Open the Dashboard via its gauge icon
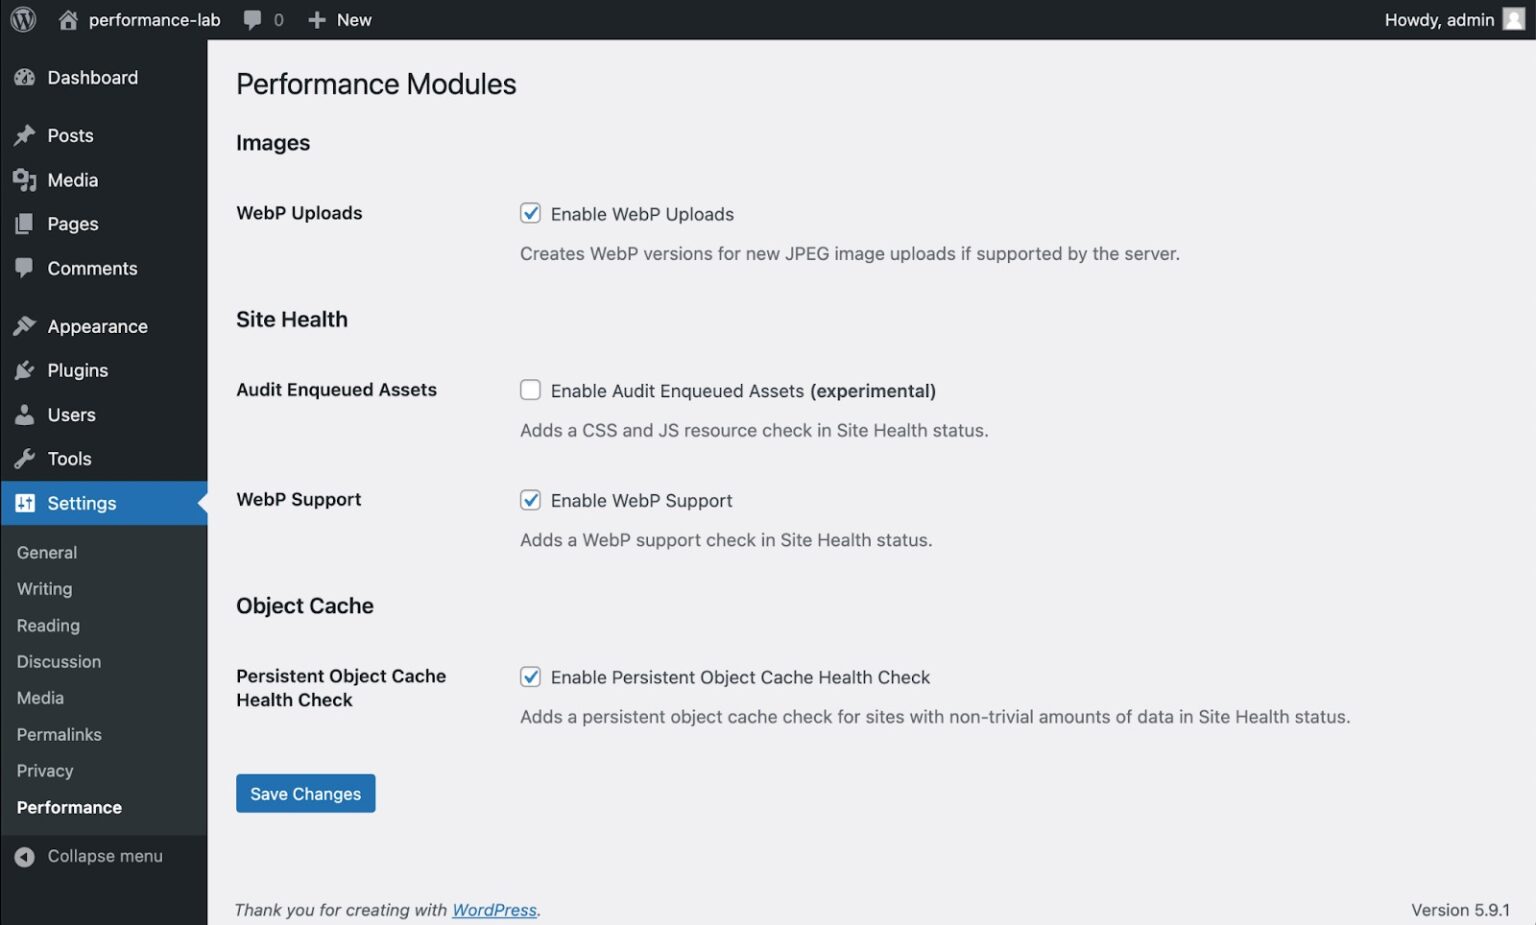The width and height of the screenshot is (1536, 925). (x=24, y=77)
